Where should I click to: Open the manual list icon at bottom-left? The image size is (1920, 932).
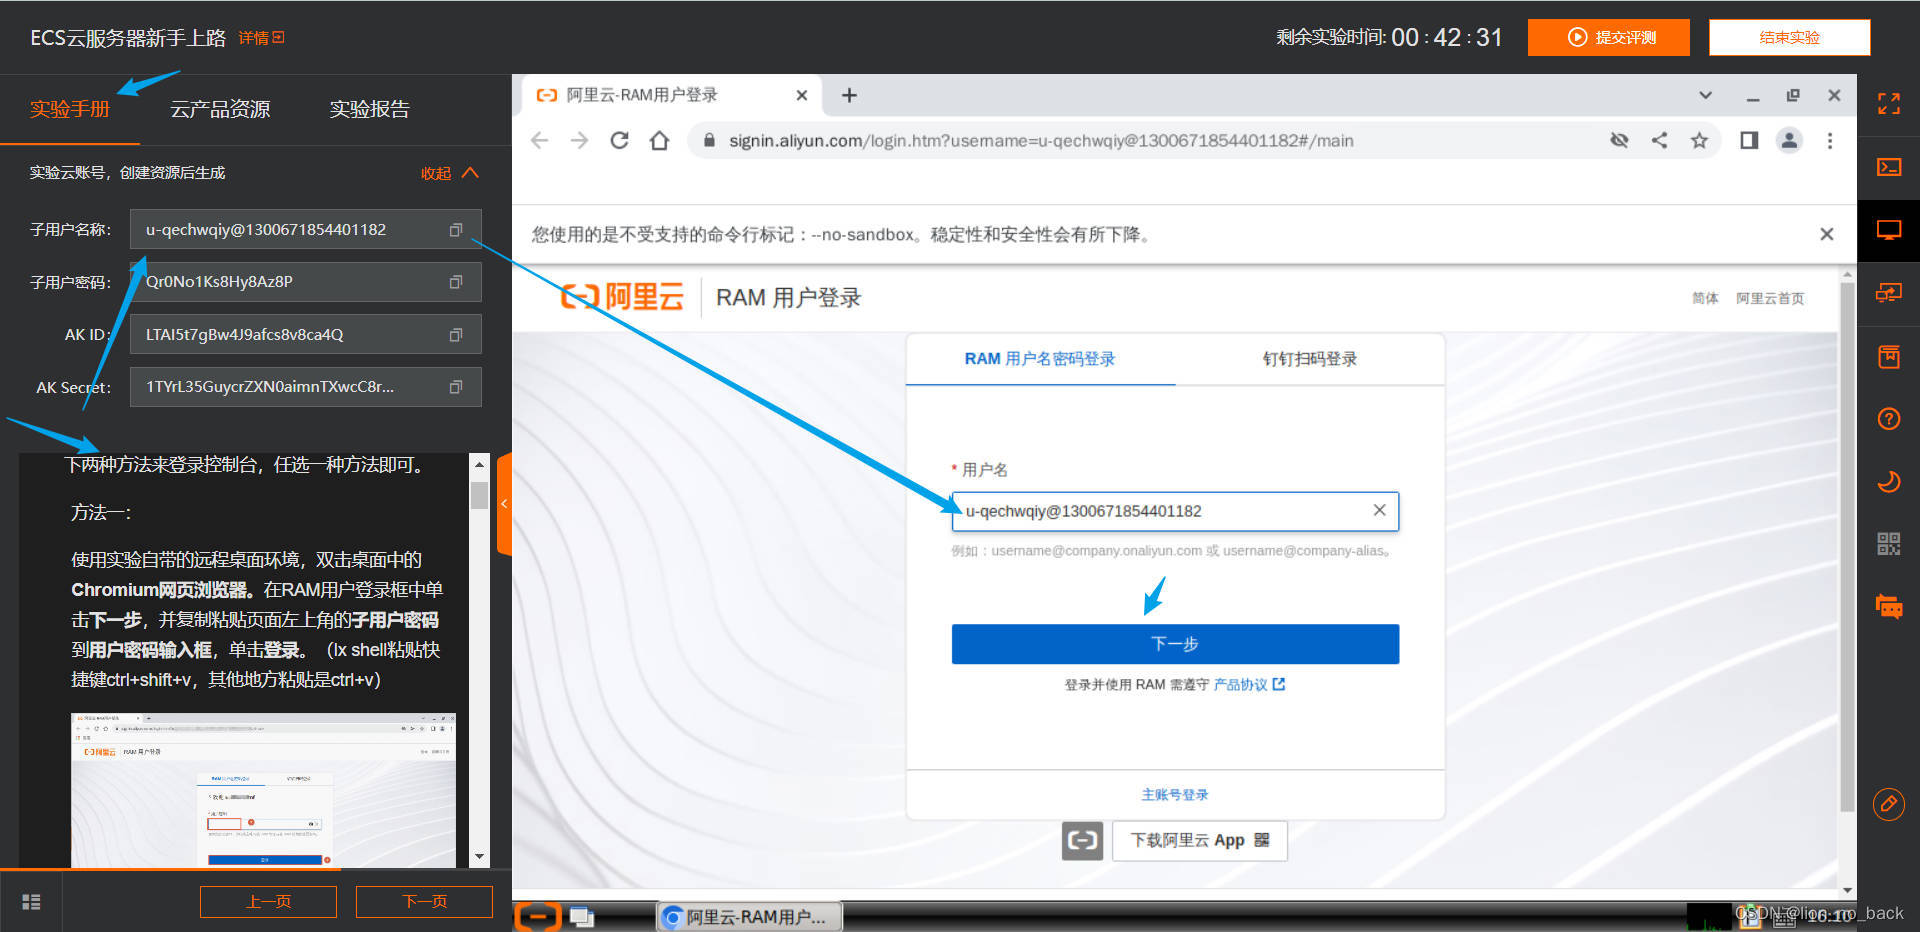pos(31,901)
